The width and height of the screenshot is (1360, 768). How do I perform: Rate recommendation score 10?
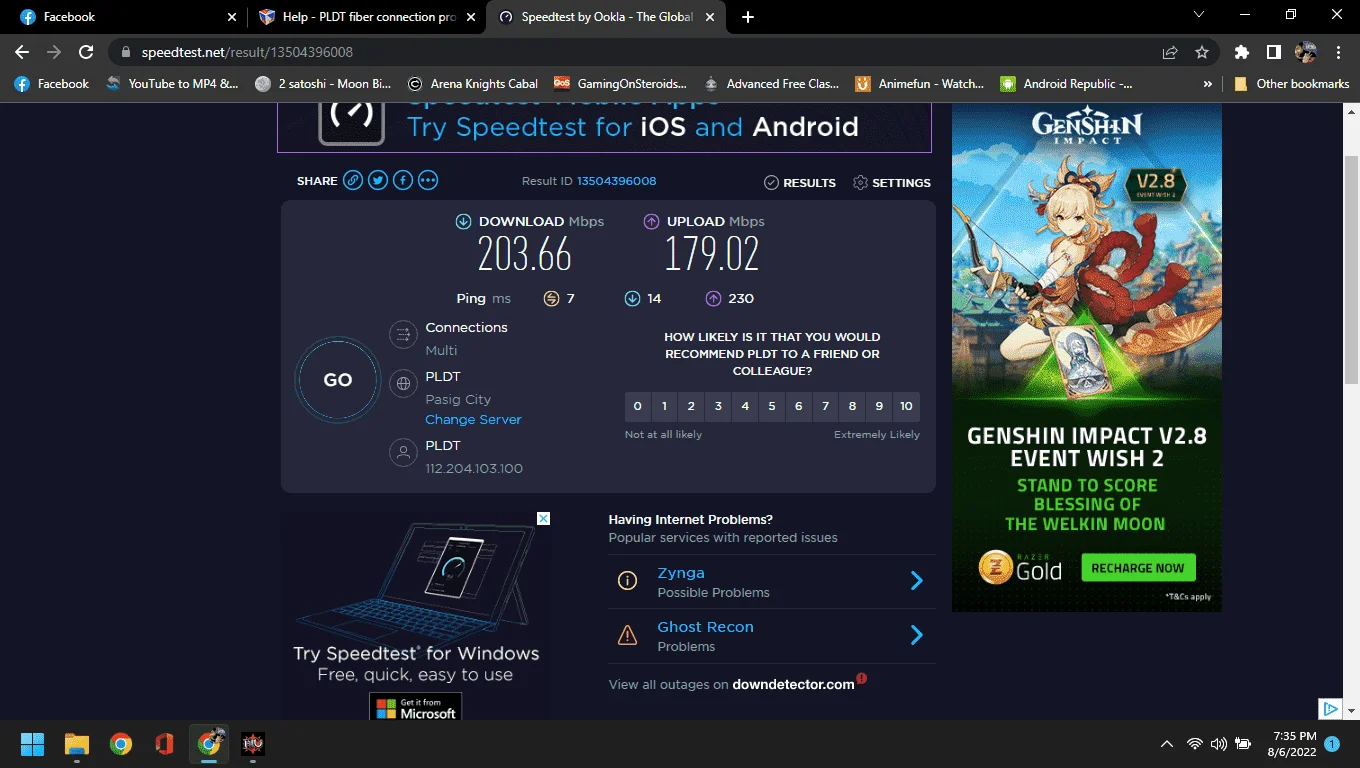(907, 406)
